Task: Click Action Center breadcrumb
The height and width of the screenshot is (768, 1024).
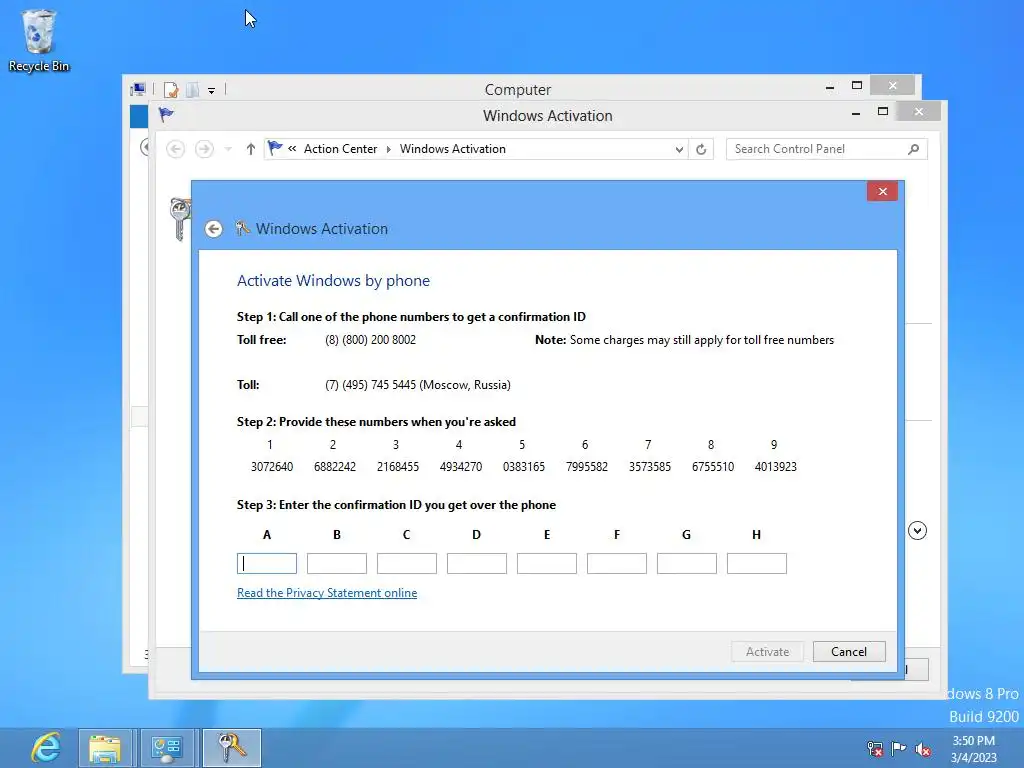Action: [x=340, y=149]
